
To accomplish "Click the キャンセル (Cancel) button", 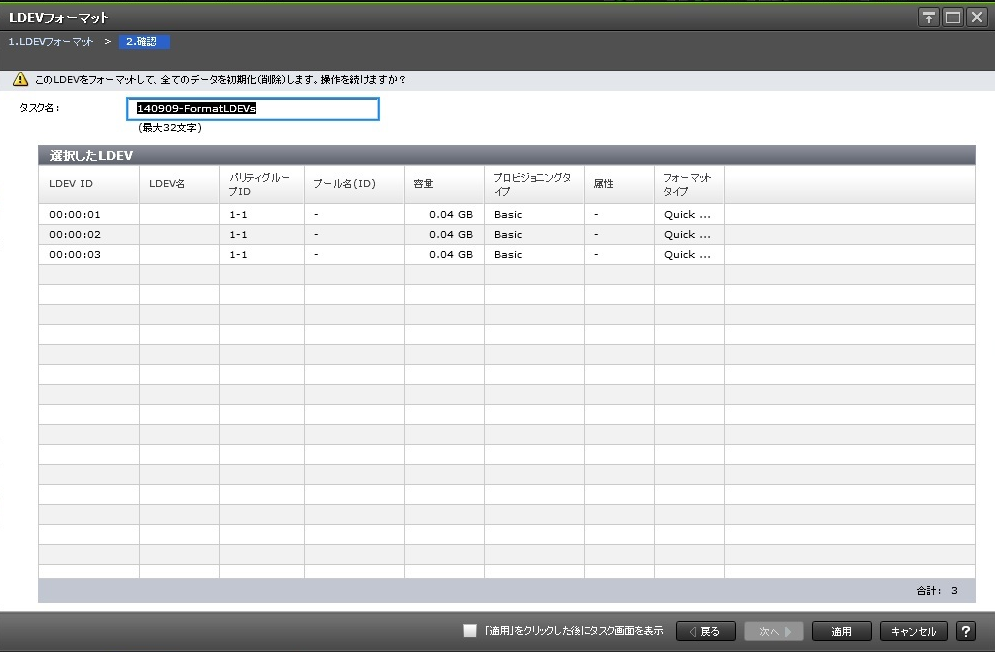I will click(913, 631).
